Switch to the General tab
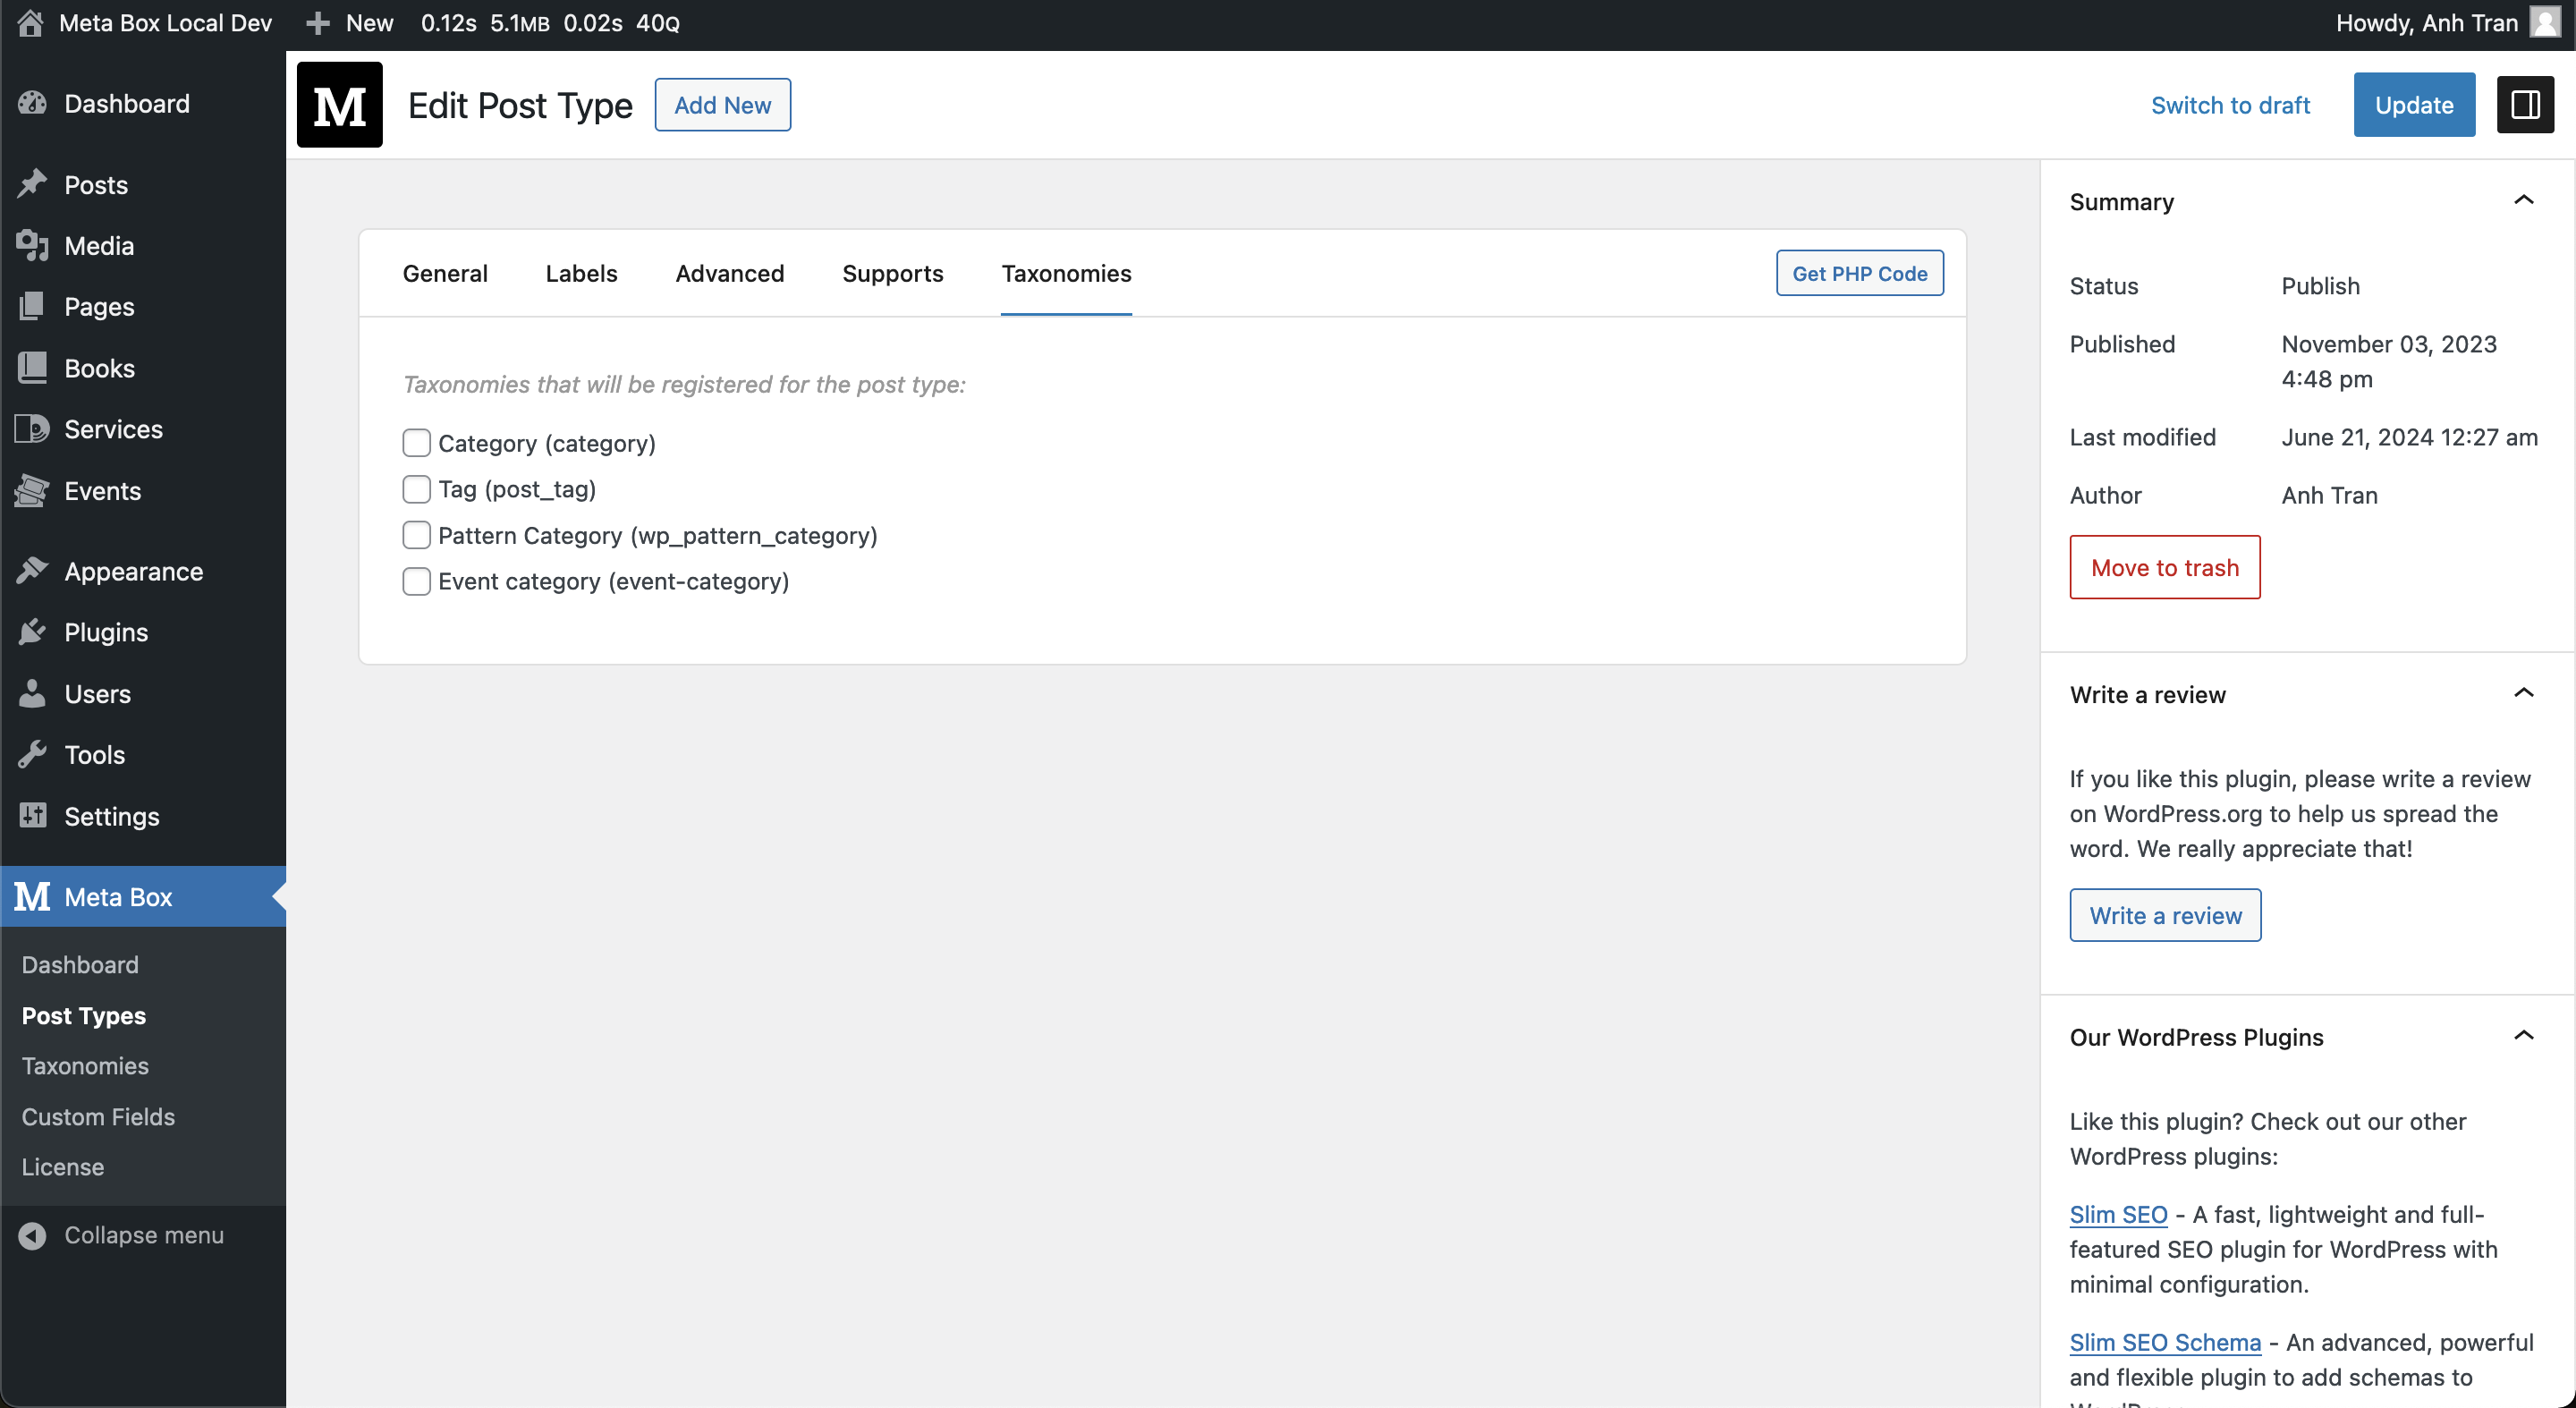2576x1408 pixels. click(x=445, y=274)
